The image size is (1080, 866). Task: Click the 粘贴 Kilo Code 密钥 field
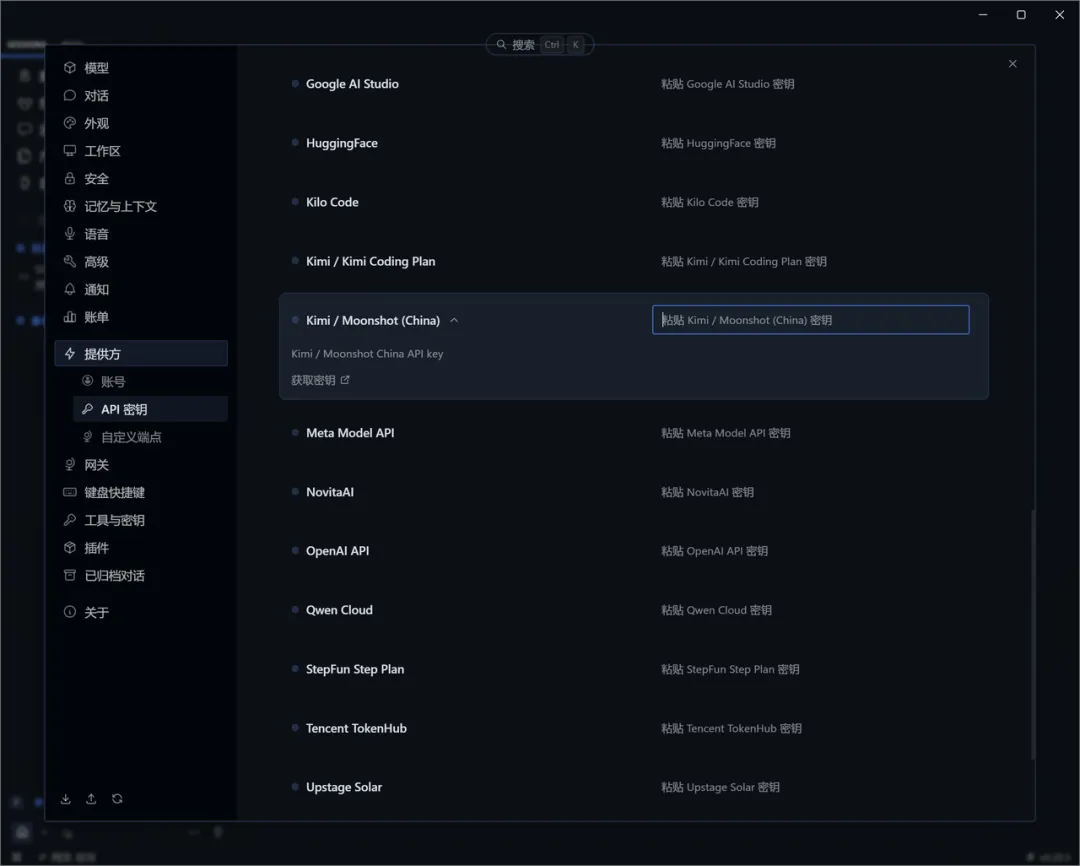[811, 203]
